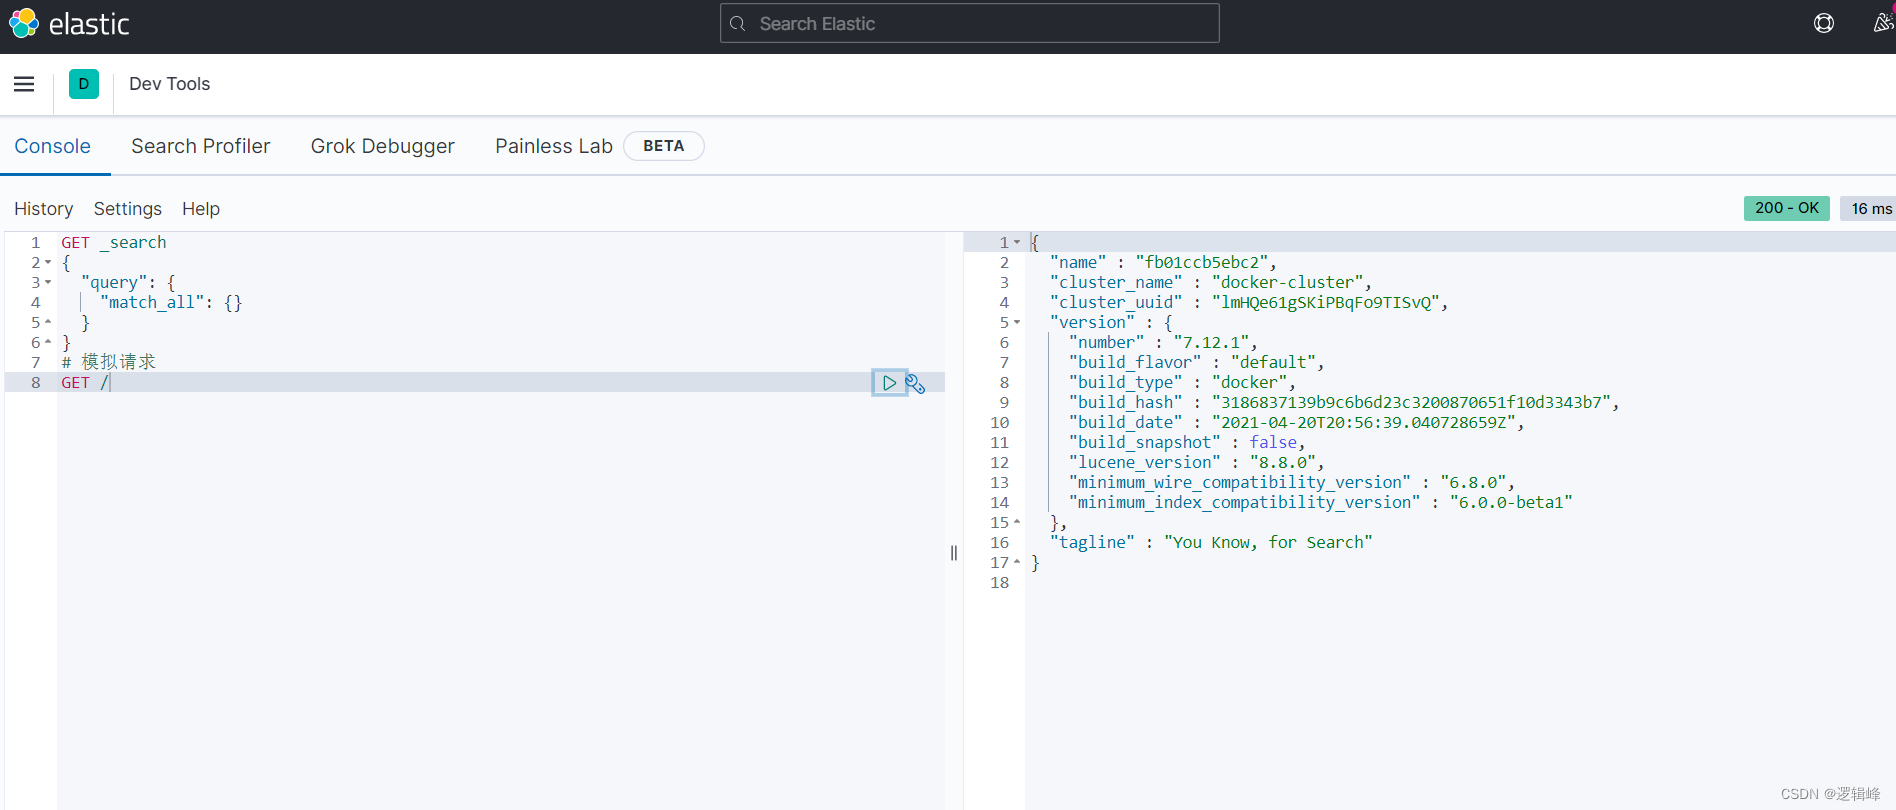The width and height of the screenshot is (1896, 810).
Task: Open console Settings
Action: pos(127,209)
